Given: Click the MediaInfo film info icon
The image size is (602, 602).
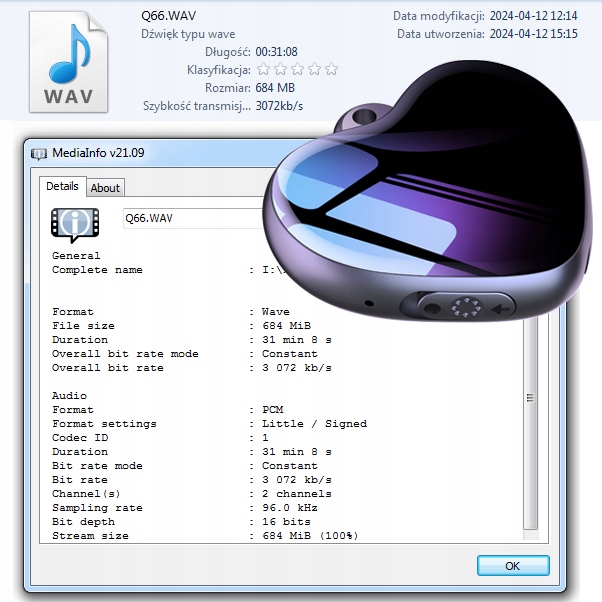Looking at the screenshot, I should 75,225.
